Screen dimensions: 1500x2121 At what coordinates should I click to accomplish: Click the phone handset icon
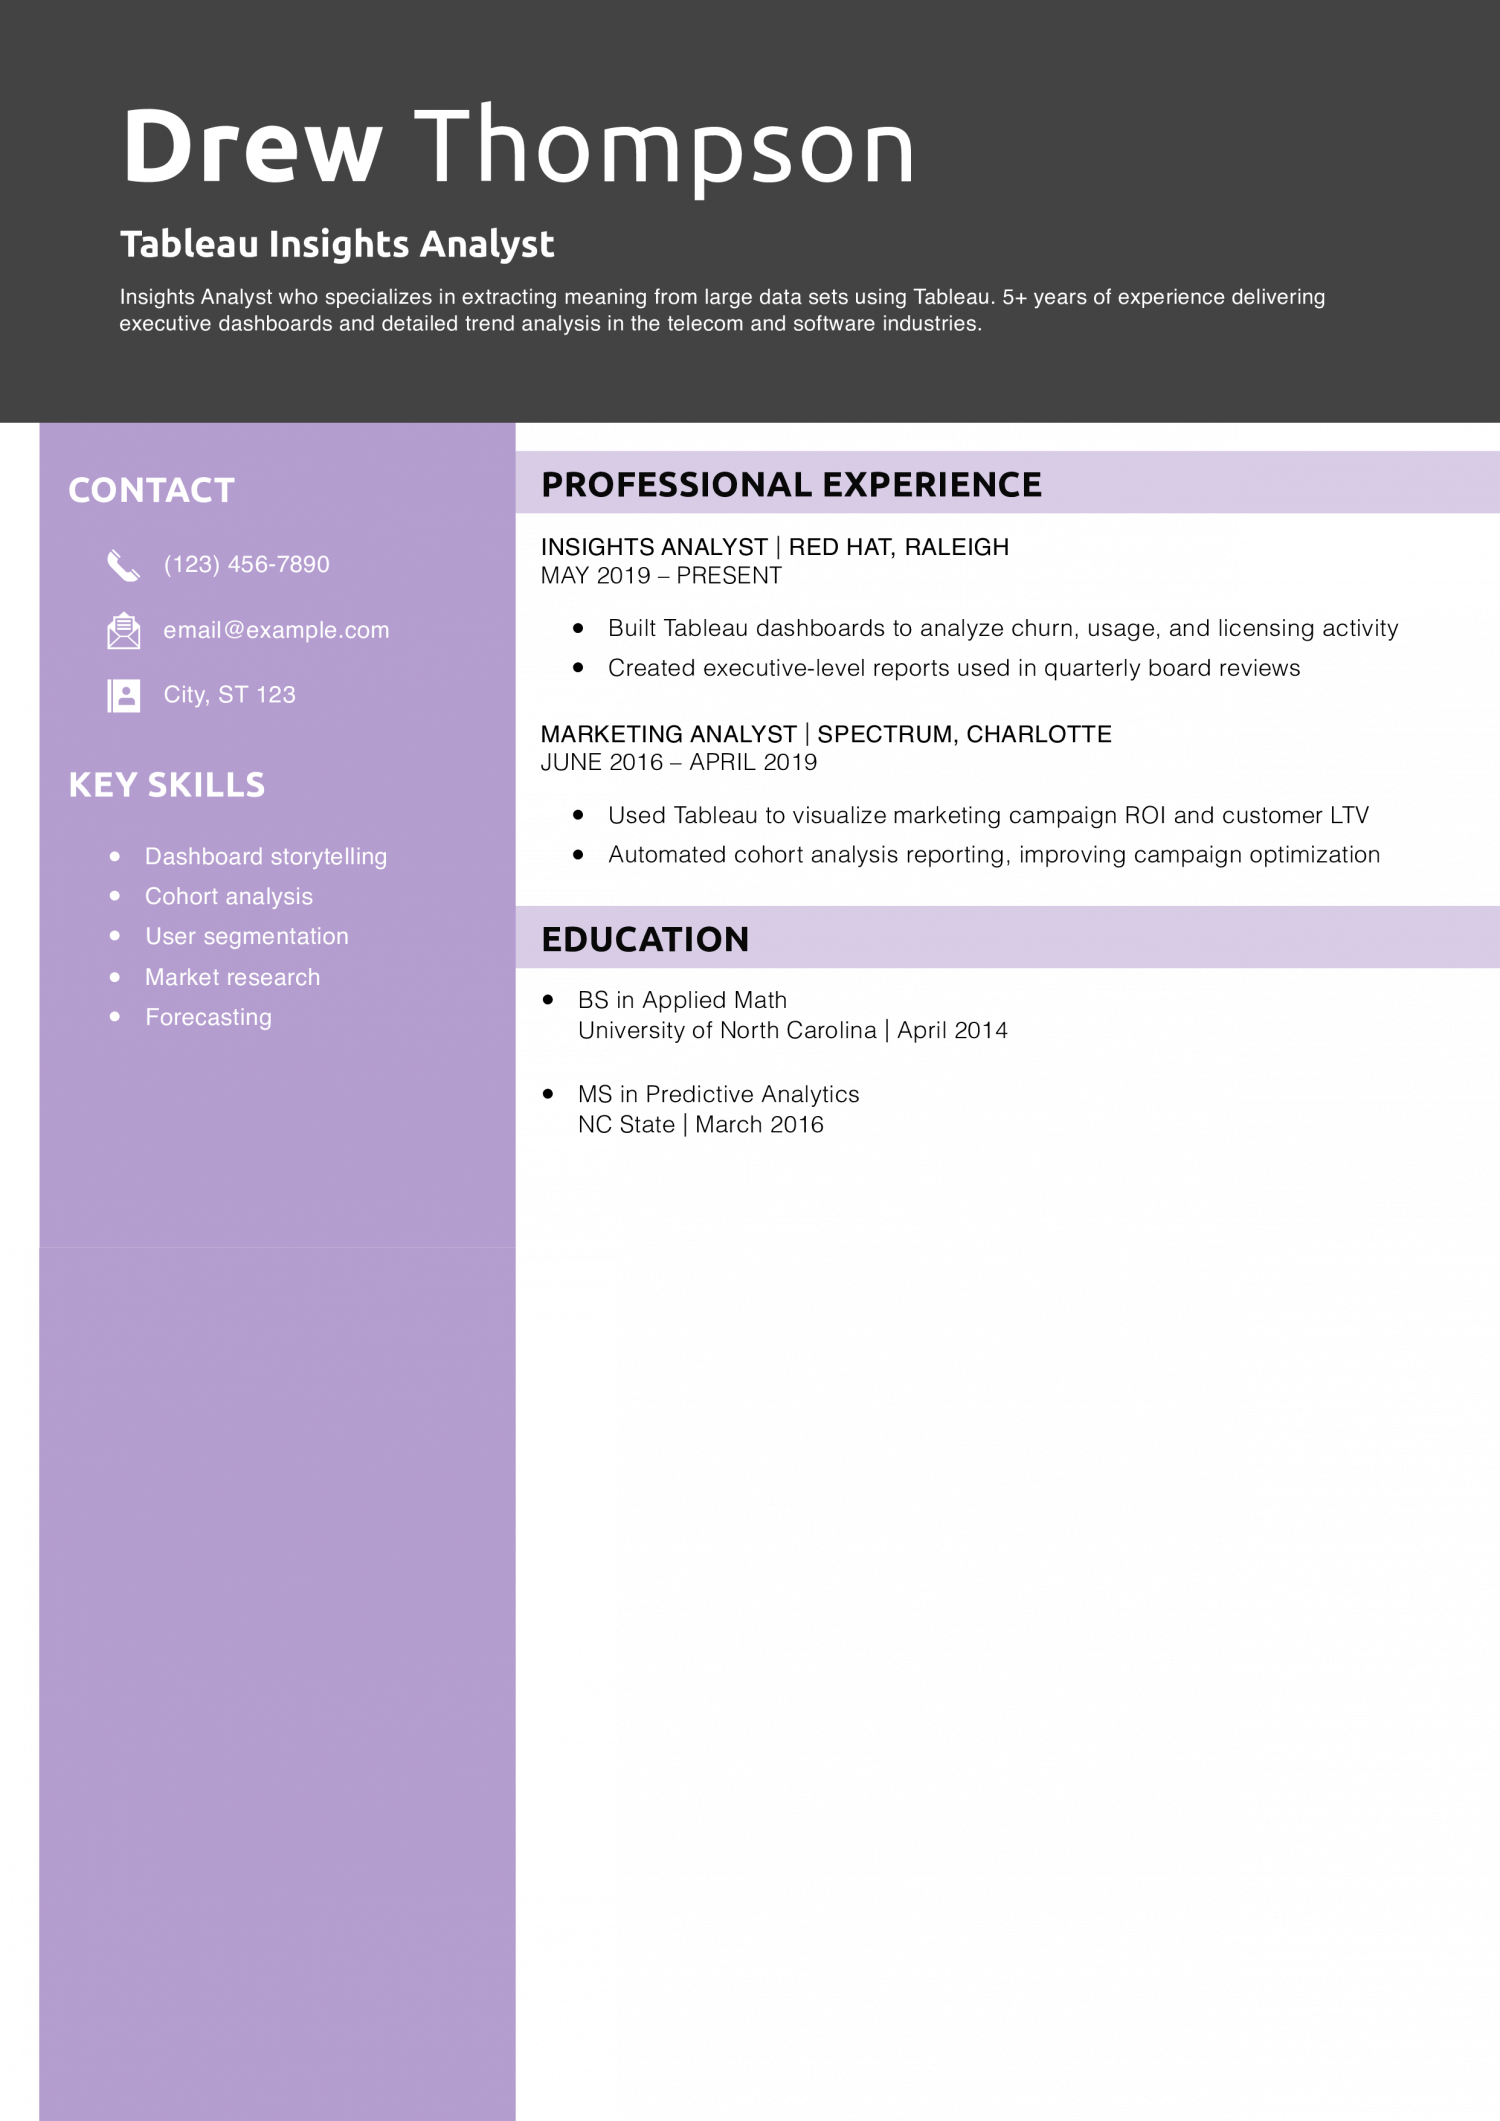[123, 566]
